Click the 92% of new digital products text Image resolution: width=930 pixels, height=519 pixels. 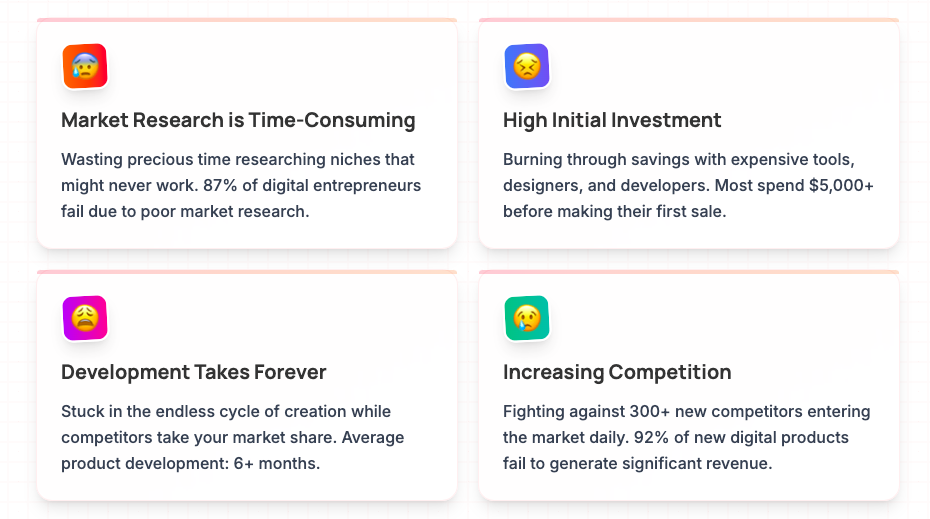[x=741, y=438]
